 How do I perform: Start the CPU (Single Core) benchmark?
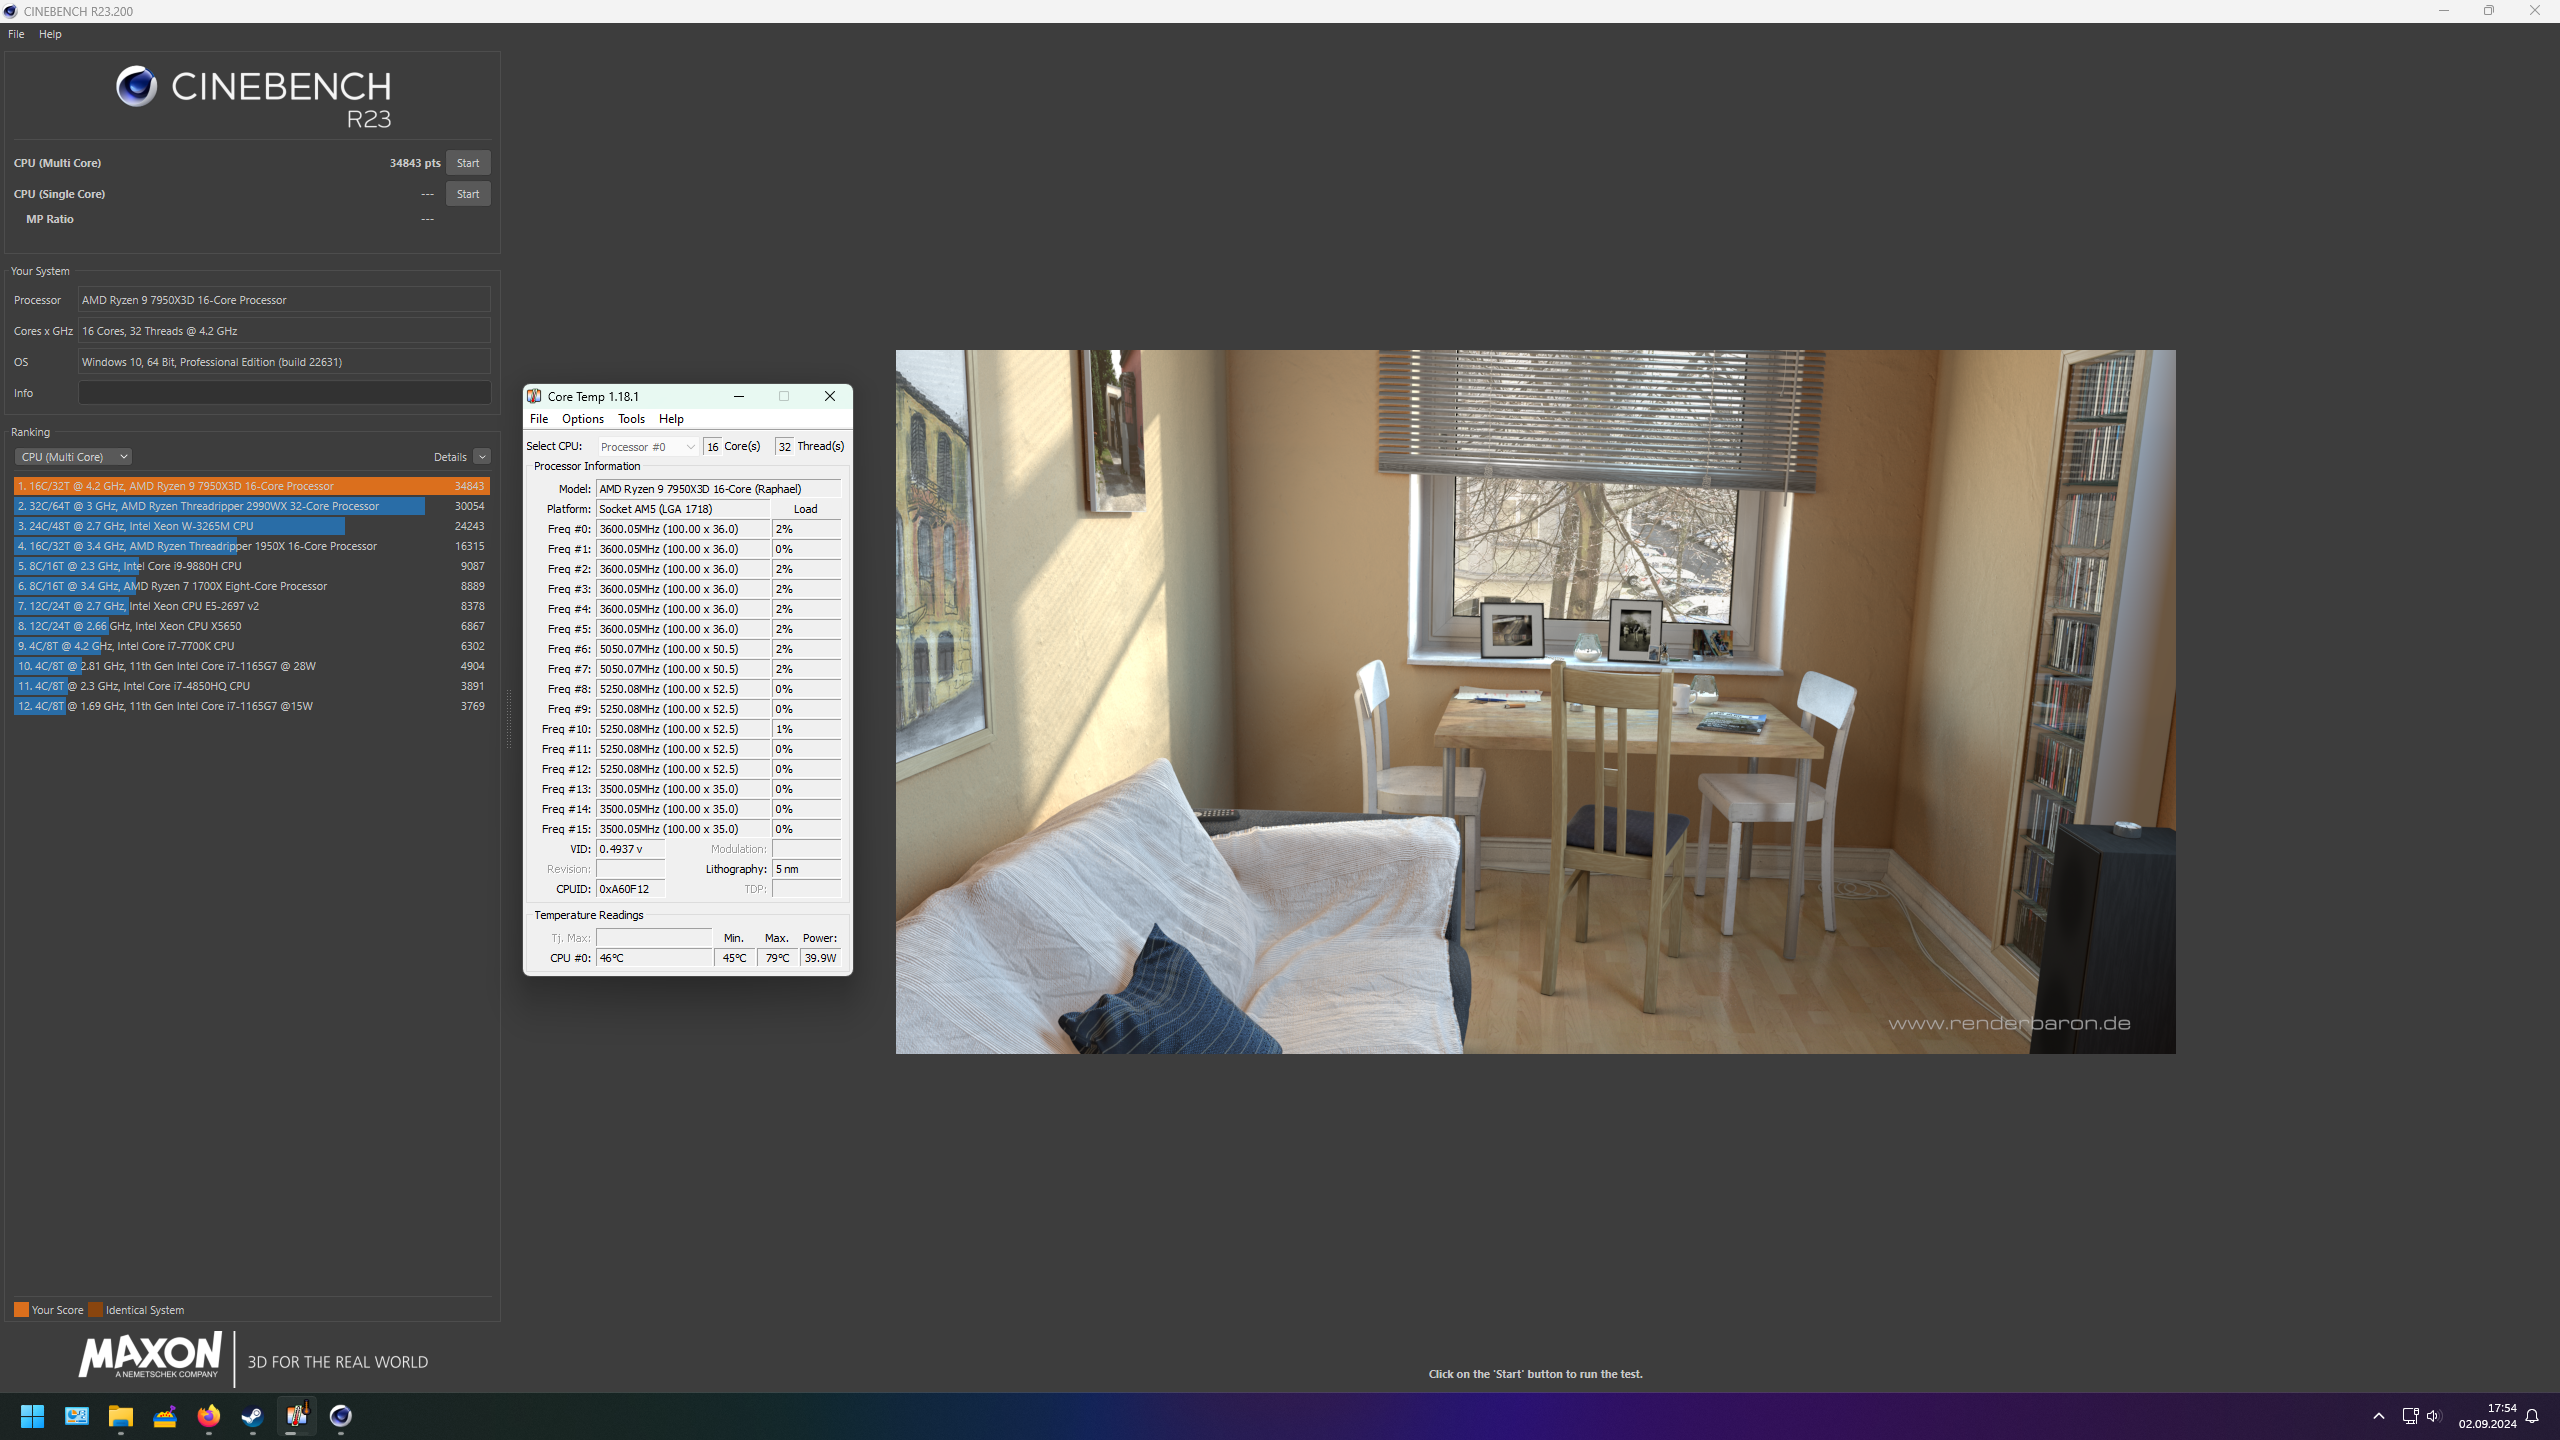coord(467,193)
